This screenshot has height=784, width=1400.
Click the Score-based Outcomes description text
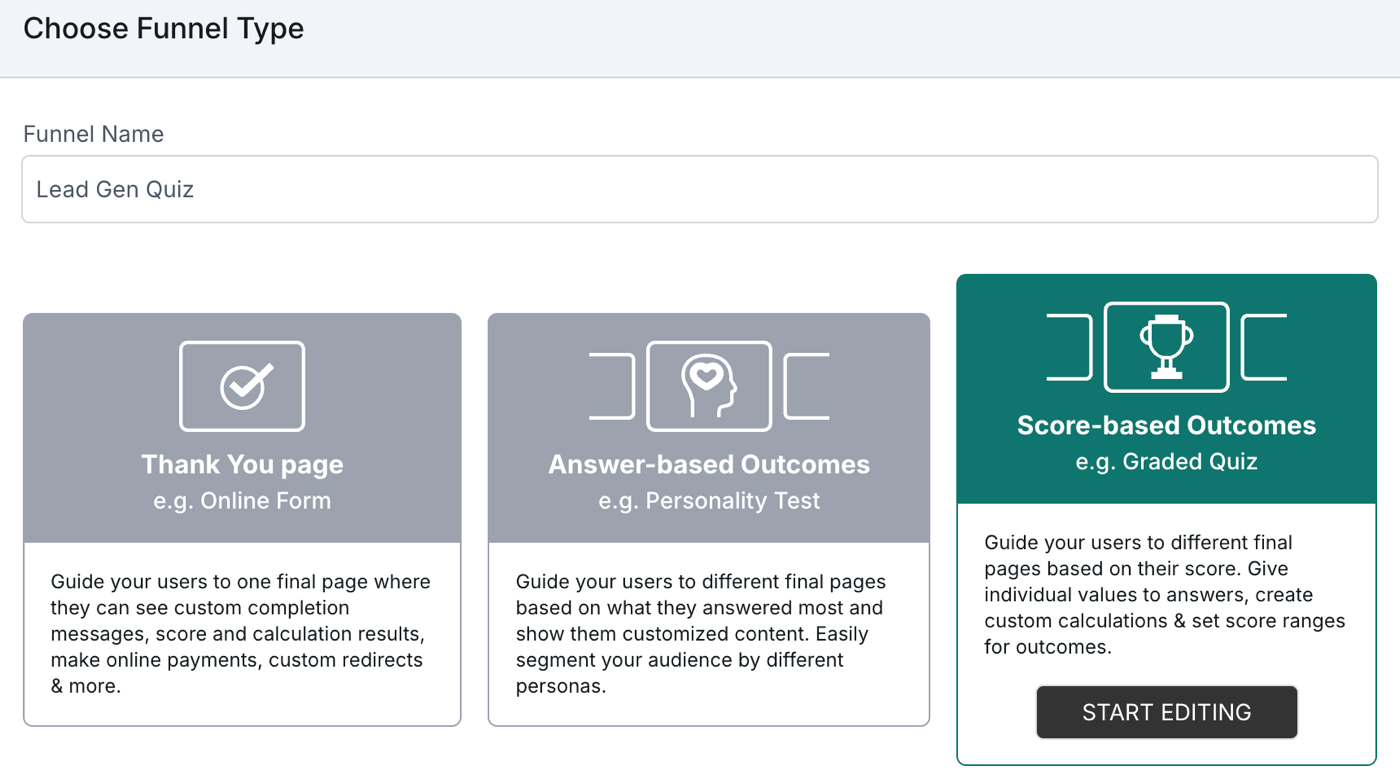point(1165,594)
